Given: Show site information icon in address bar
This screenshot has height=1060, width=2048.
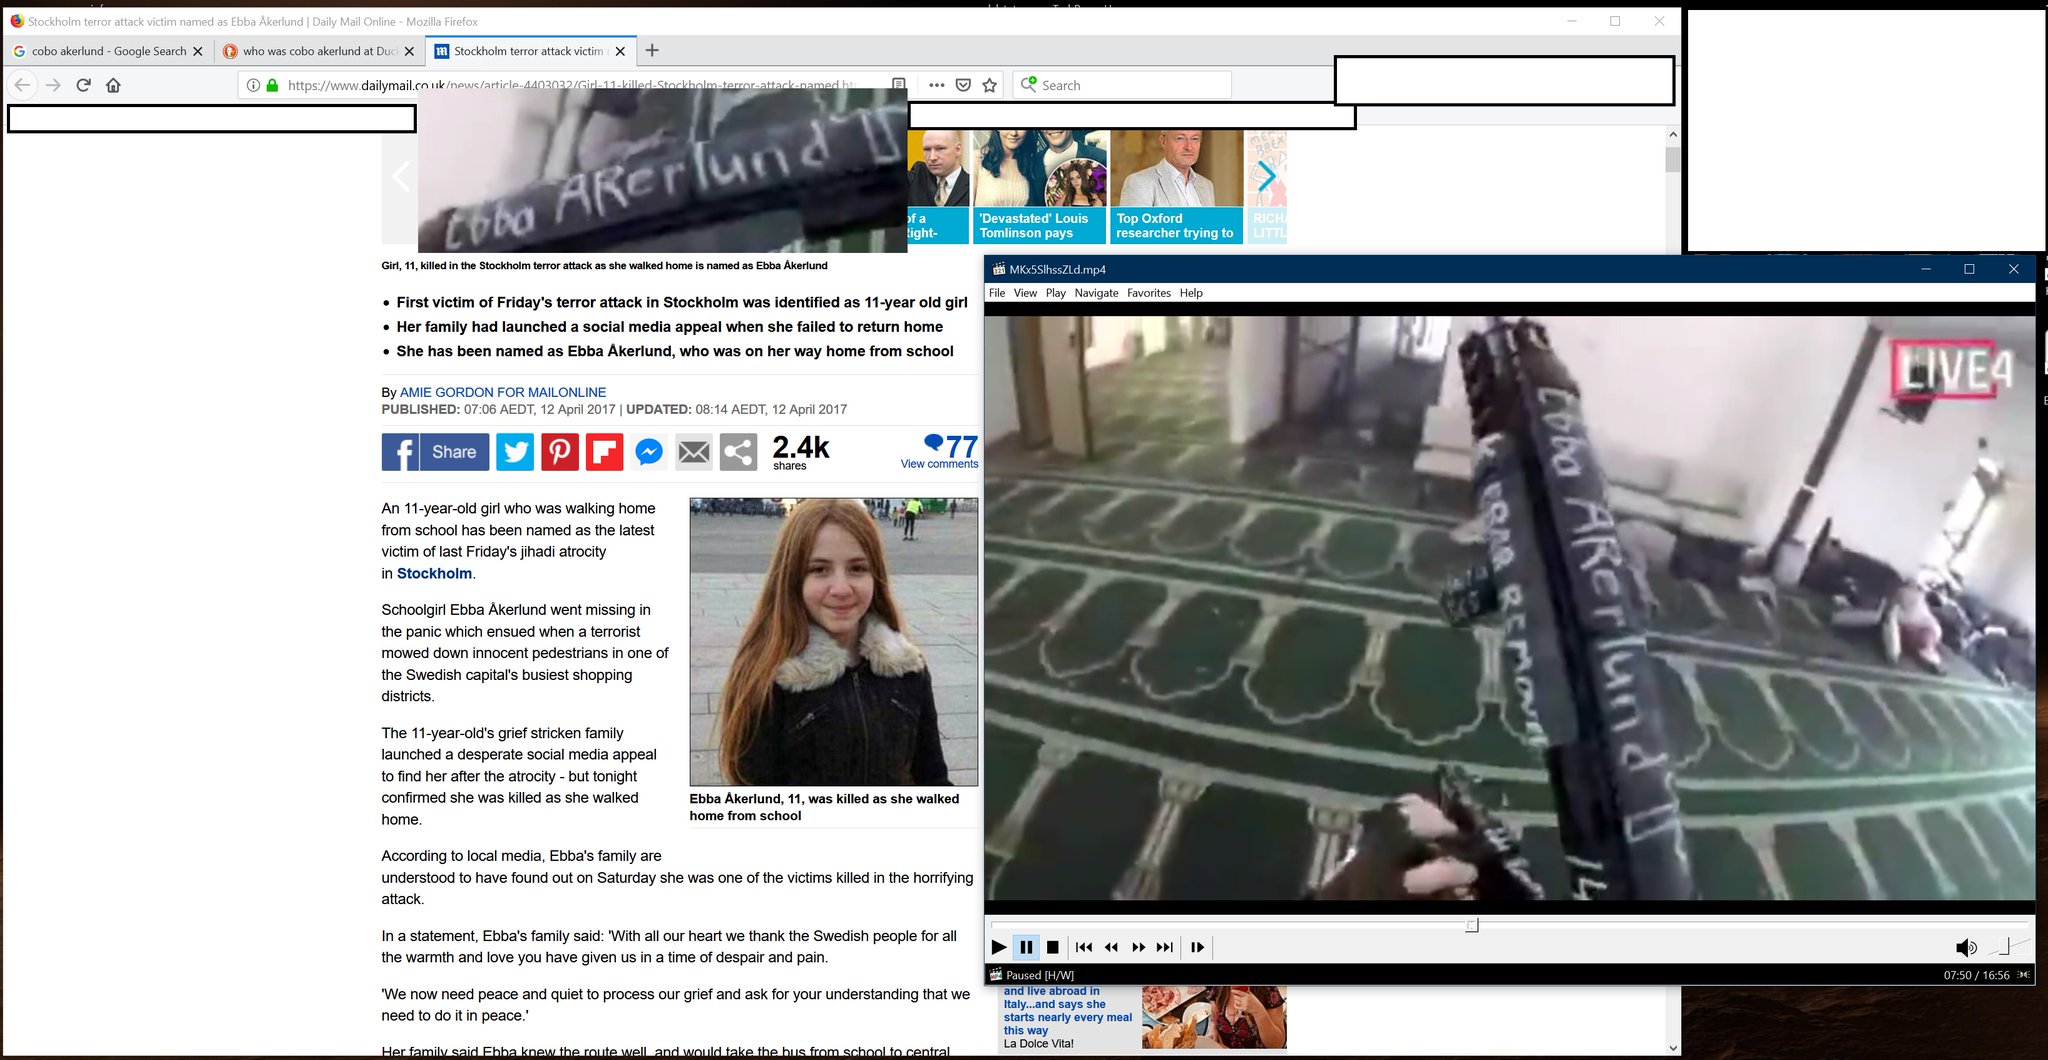Looking at the screenshot, I should click(253, 85).
